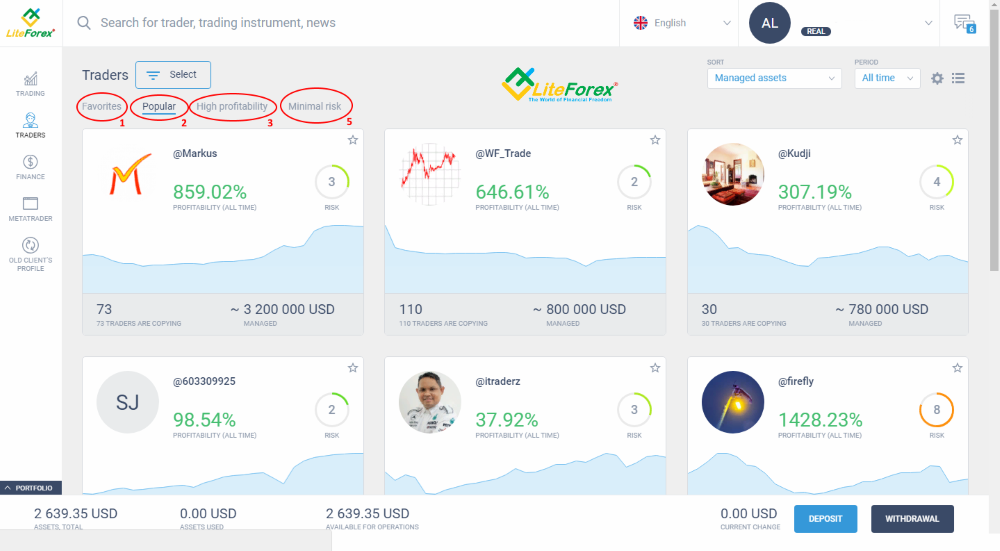Click risk level 8 gauge of @firefly

pos(936,409)
